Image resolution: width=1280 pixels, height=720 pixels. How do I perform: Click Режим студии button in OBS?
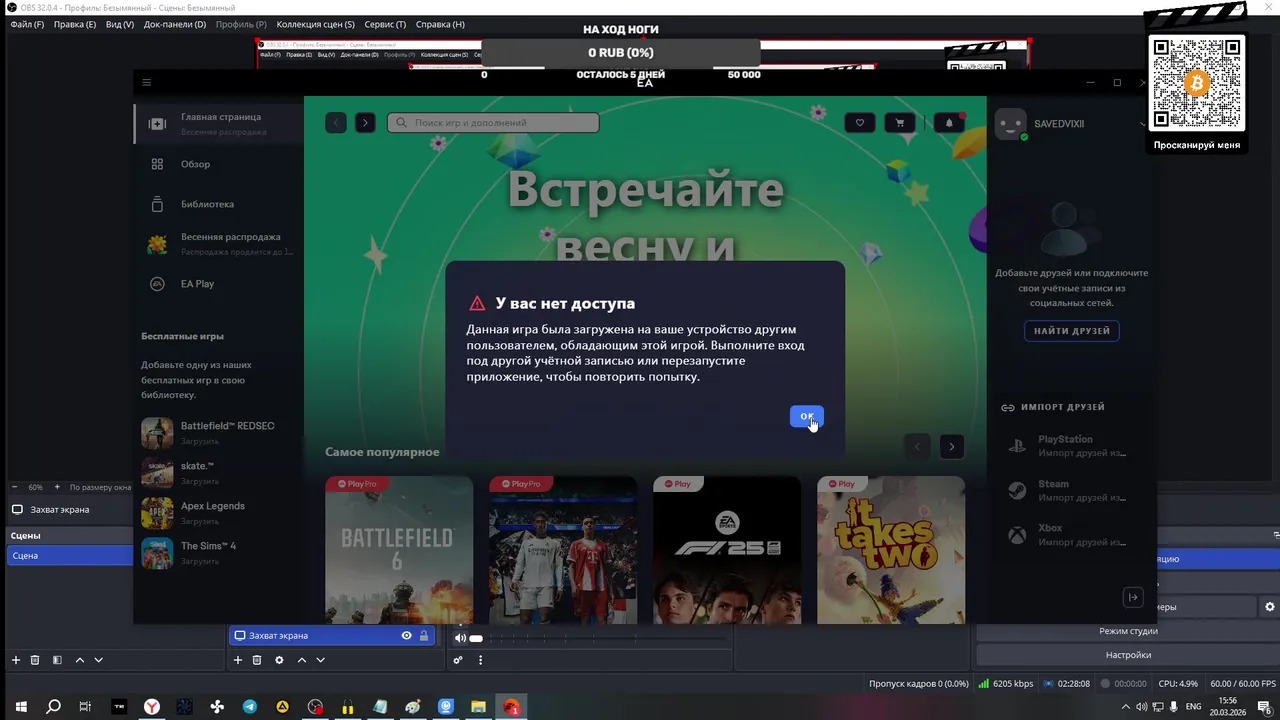point(1128,631)
